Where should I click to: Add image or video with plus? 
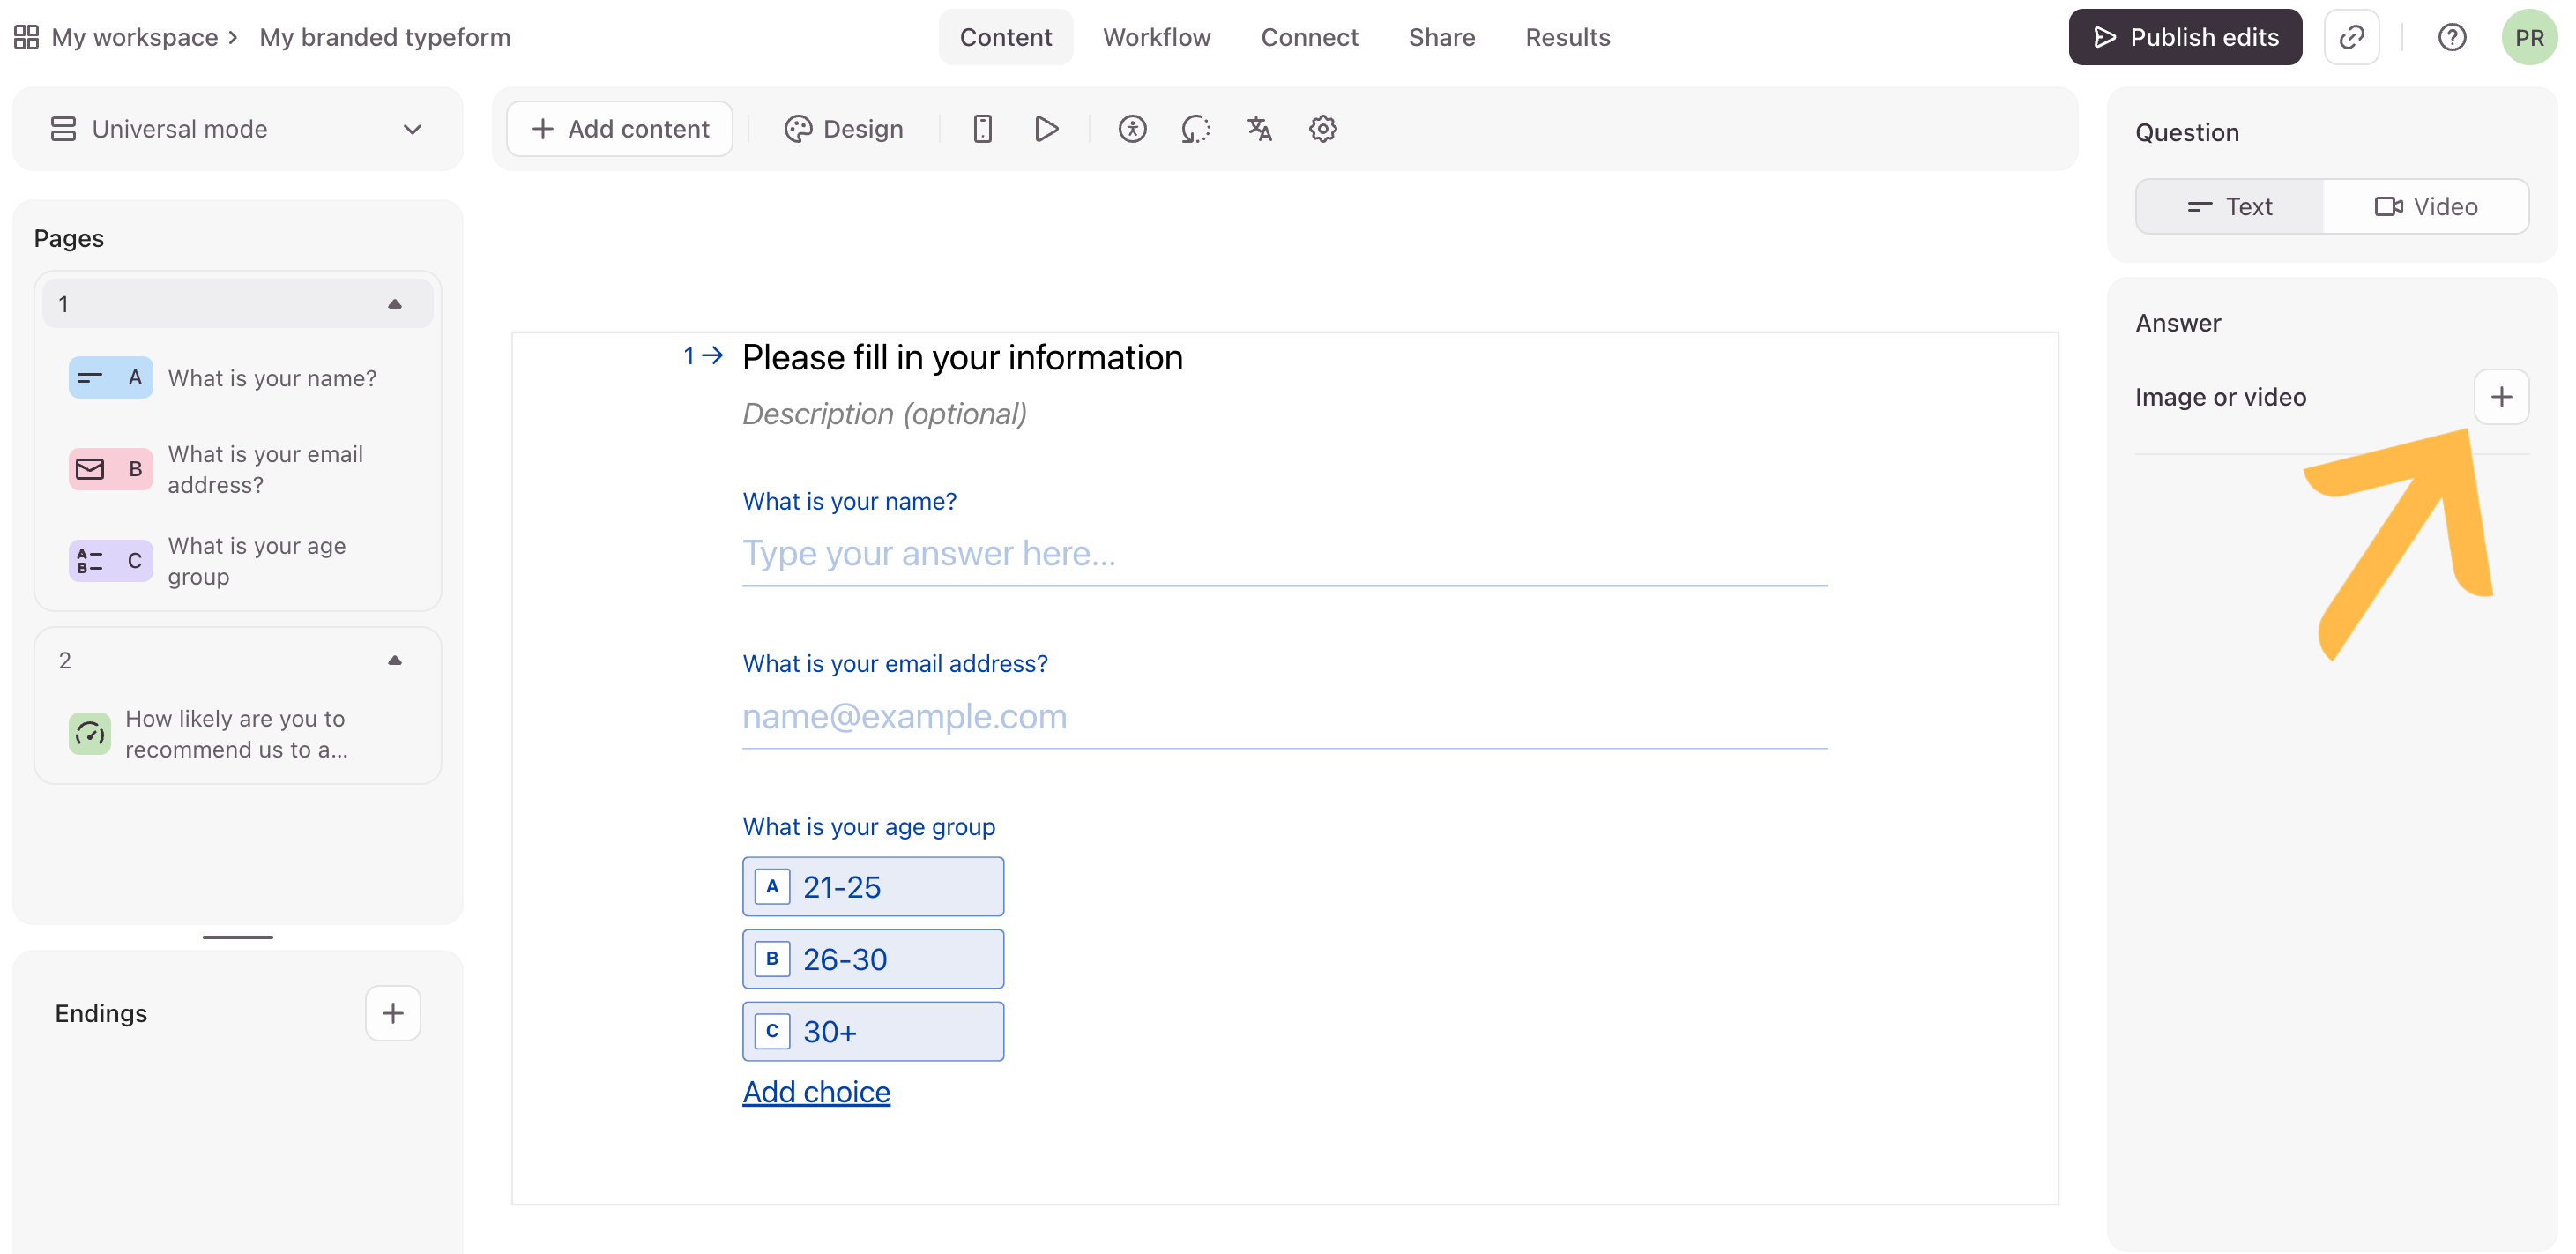2501,397
